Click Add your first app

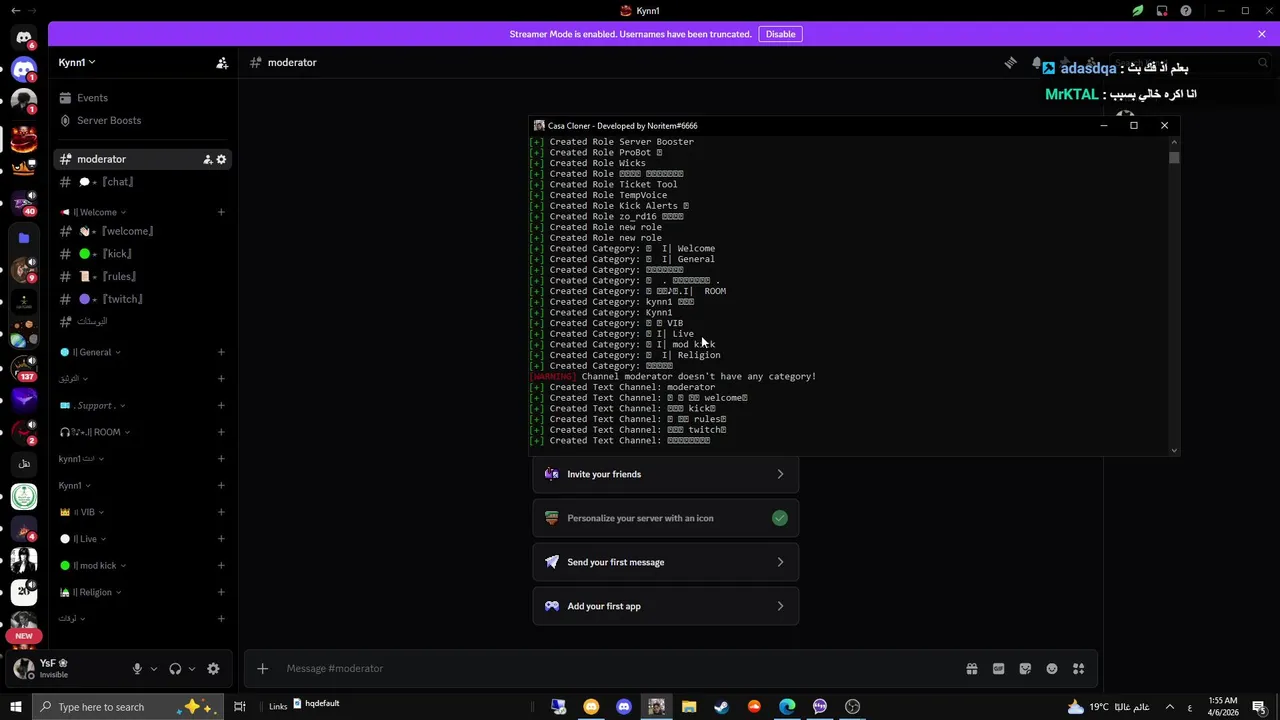(666, 606)
